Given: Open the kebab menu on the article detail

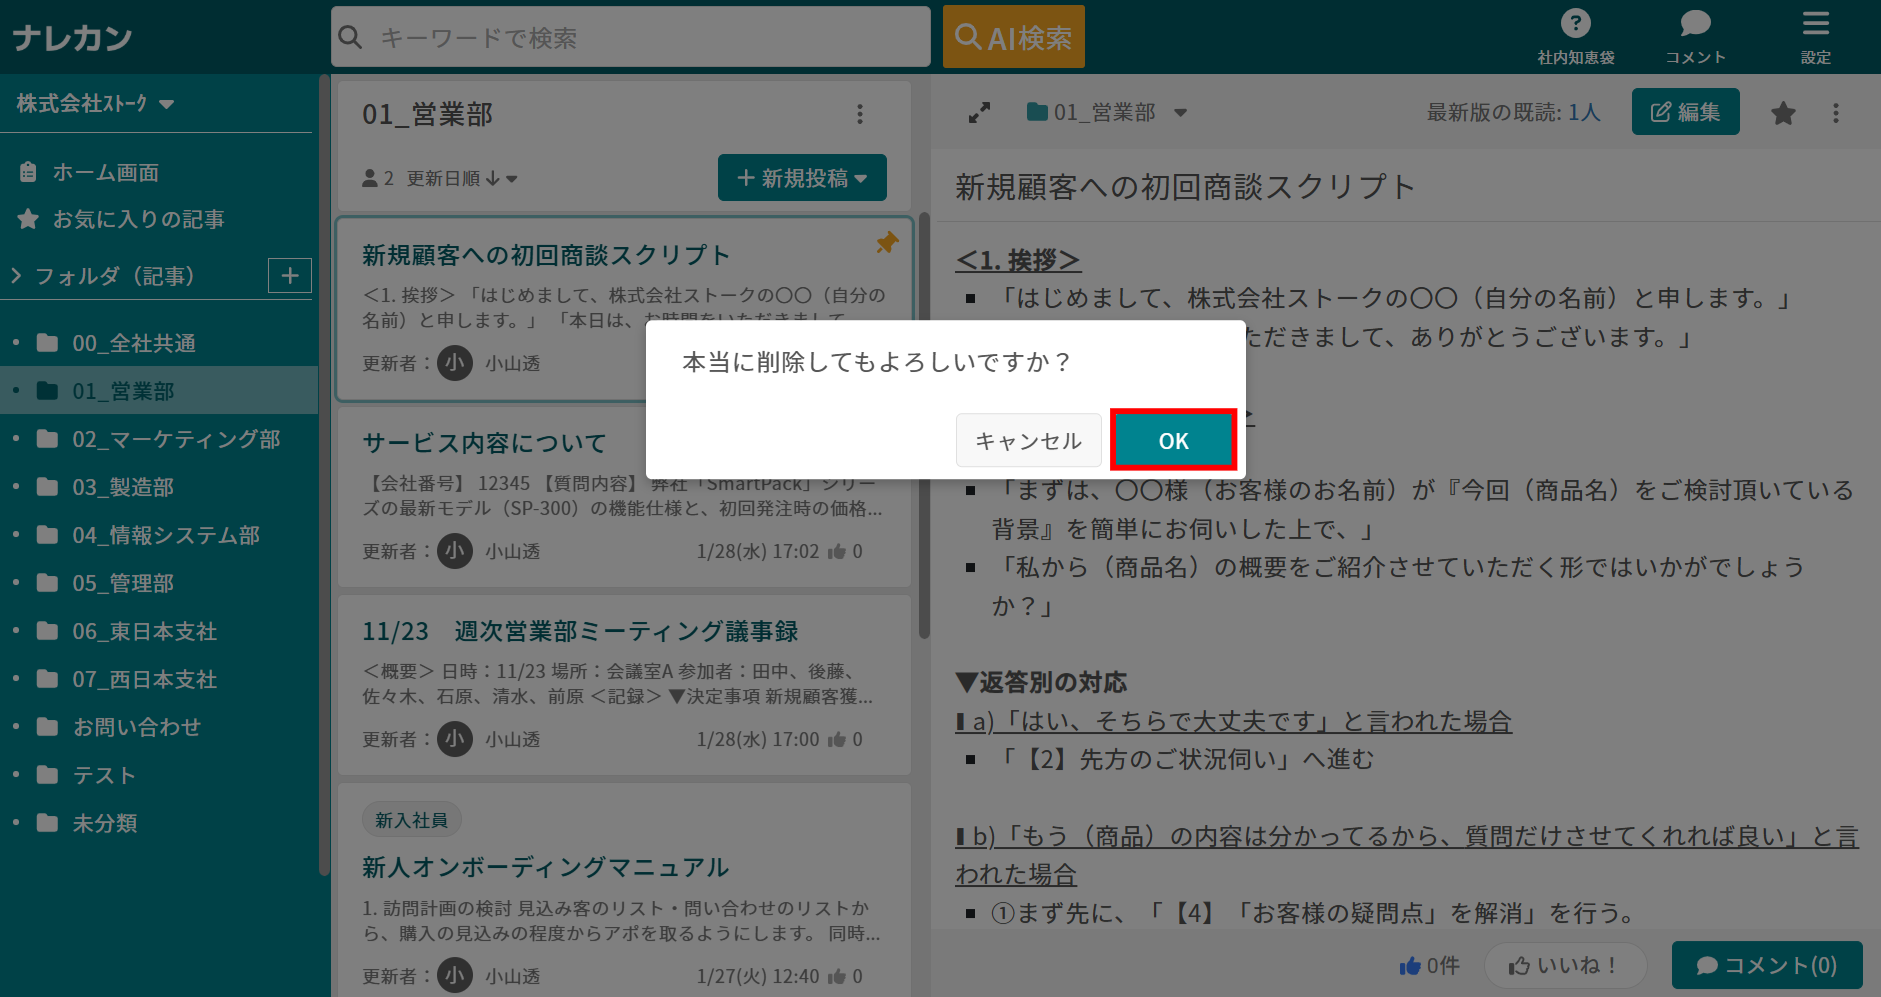Looking at the screenshot, I should tap(1836, 112).
